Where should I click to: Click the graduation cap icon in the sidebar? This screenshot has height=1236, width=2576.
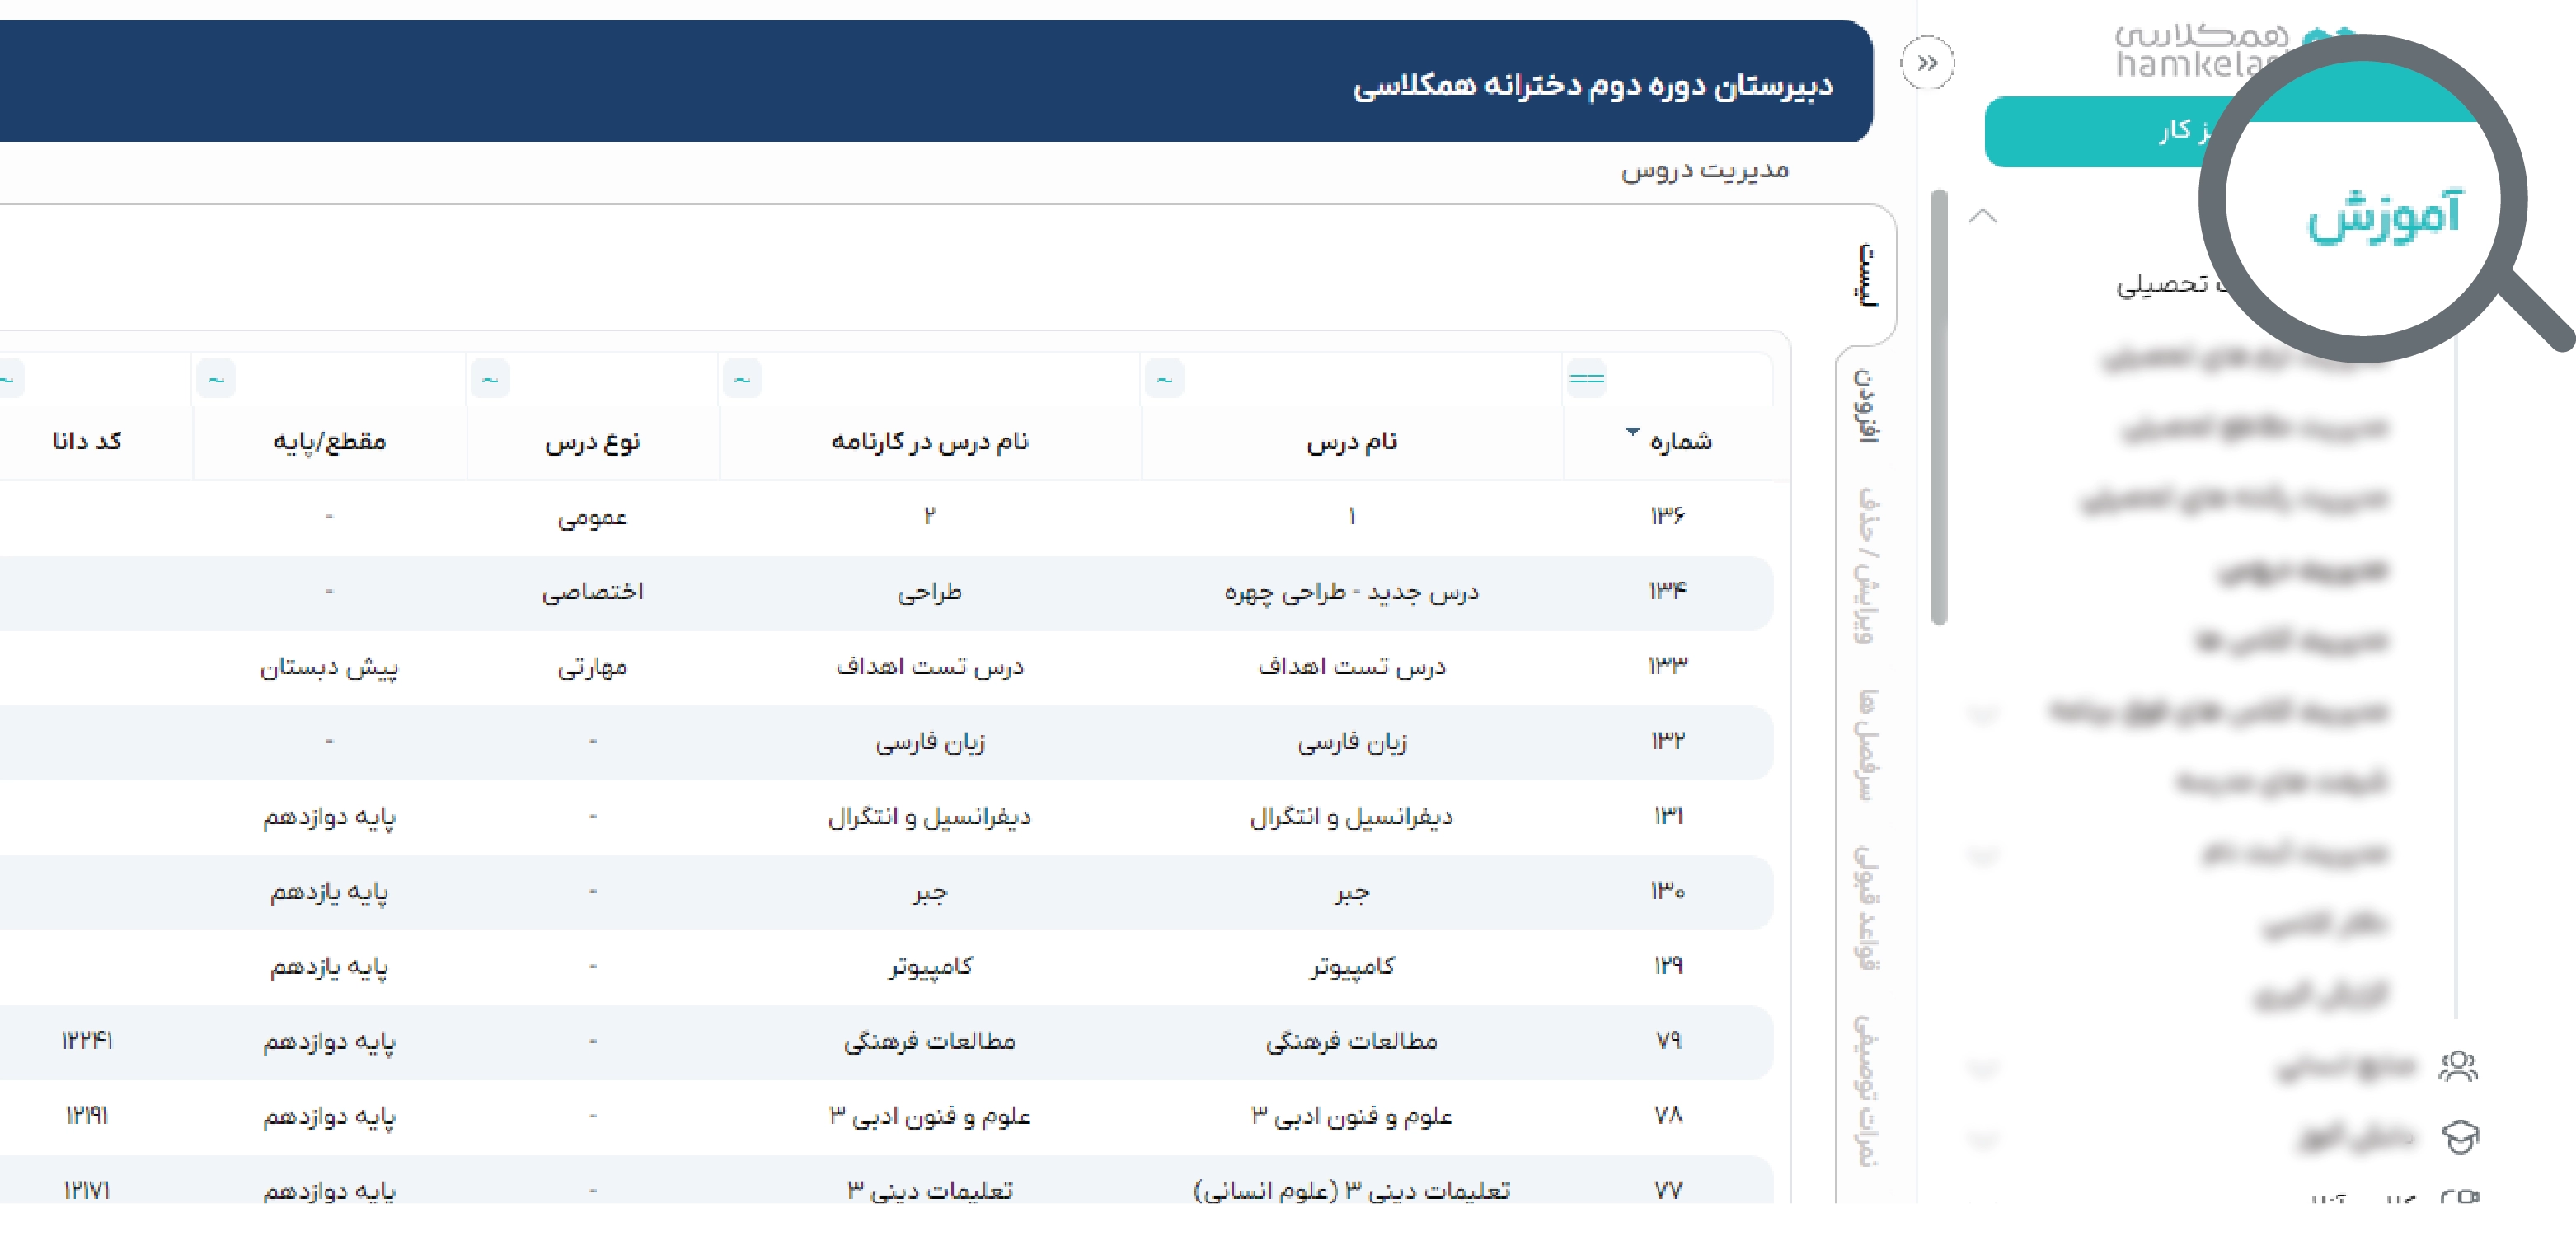pos(2460,1137)
